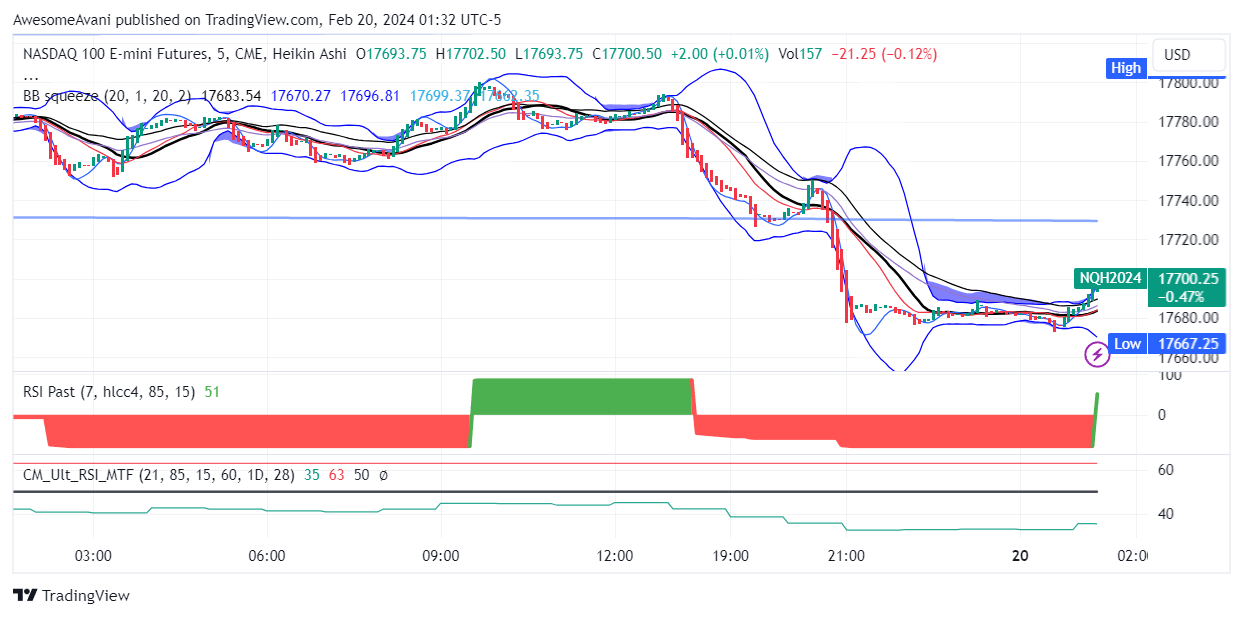Click the 17667.25 low price value
The width and height of the screenshot is (1243, 617).
click(x=1188, y=344)
